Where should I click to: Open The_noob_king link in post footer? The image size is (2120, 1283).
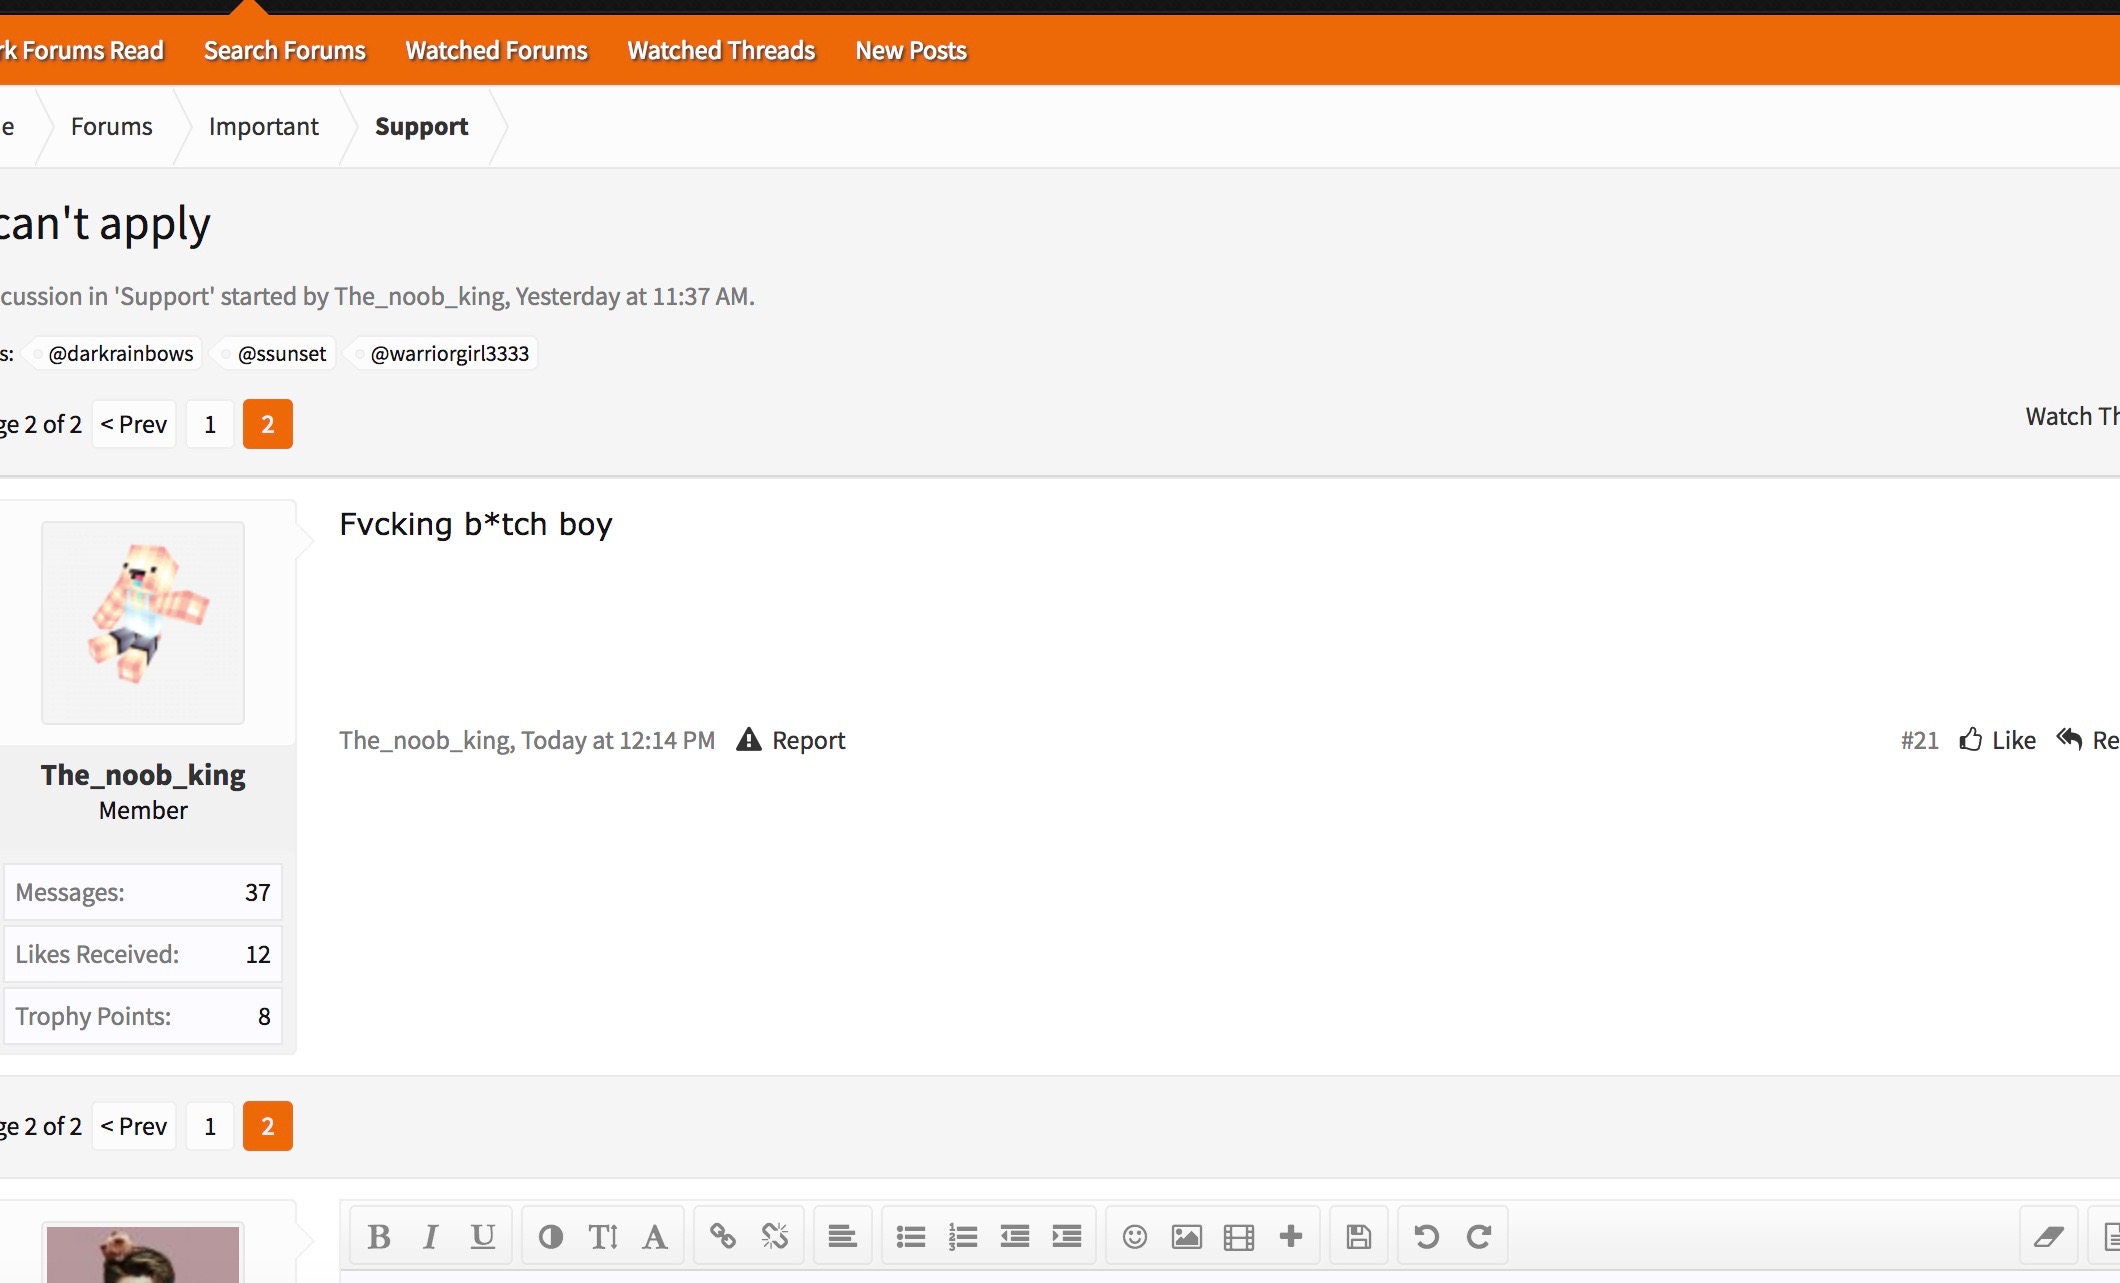tap(425, 740)
